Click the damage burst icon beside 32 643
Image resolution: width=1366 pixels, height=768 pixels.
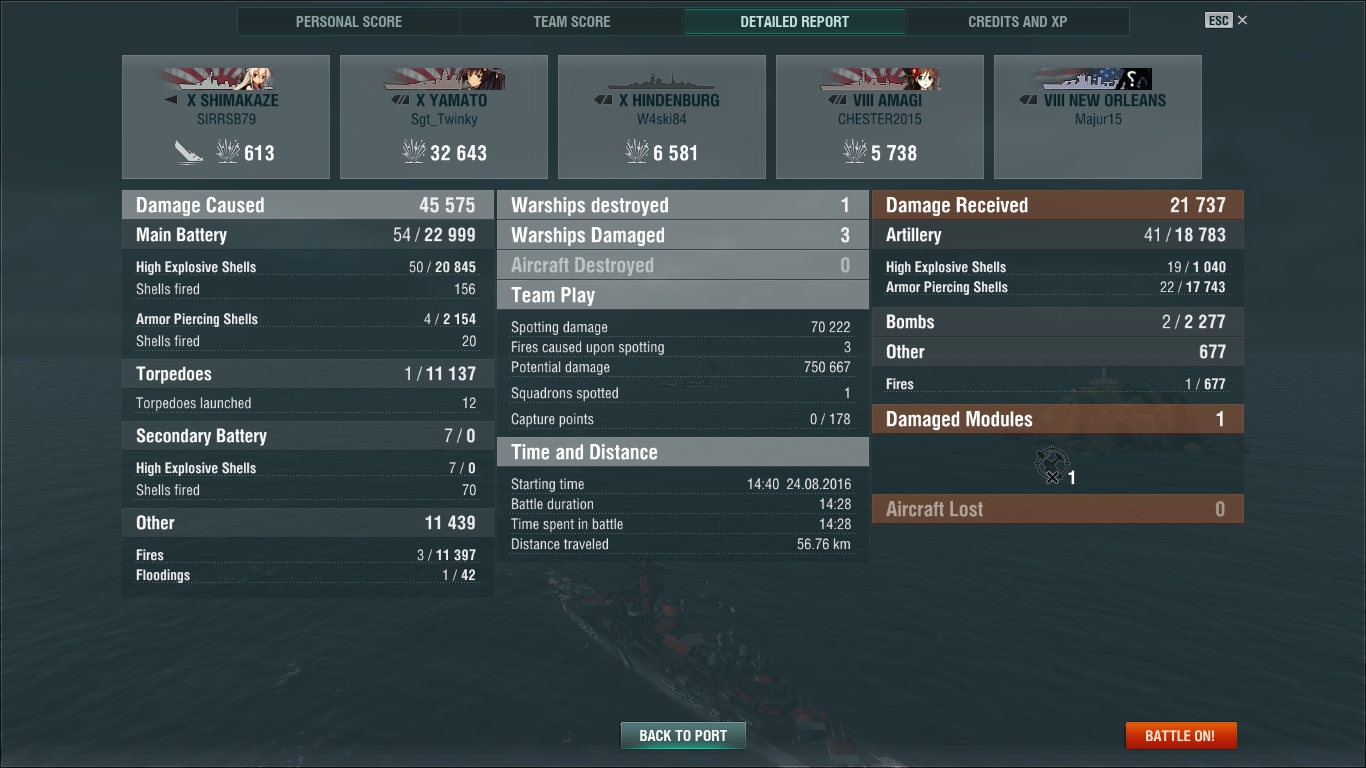413,152
